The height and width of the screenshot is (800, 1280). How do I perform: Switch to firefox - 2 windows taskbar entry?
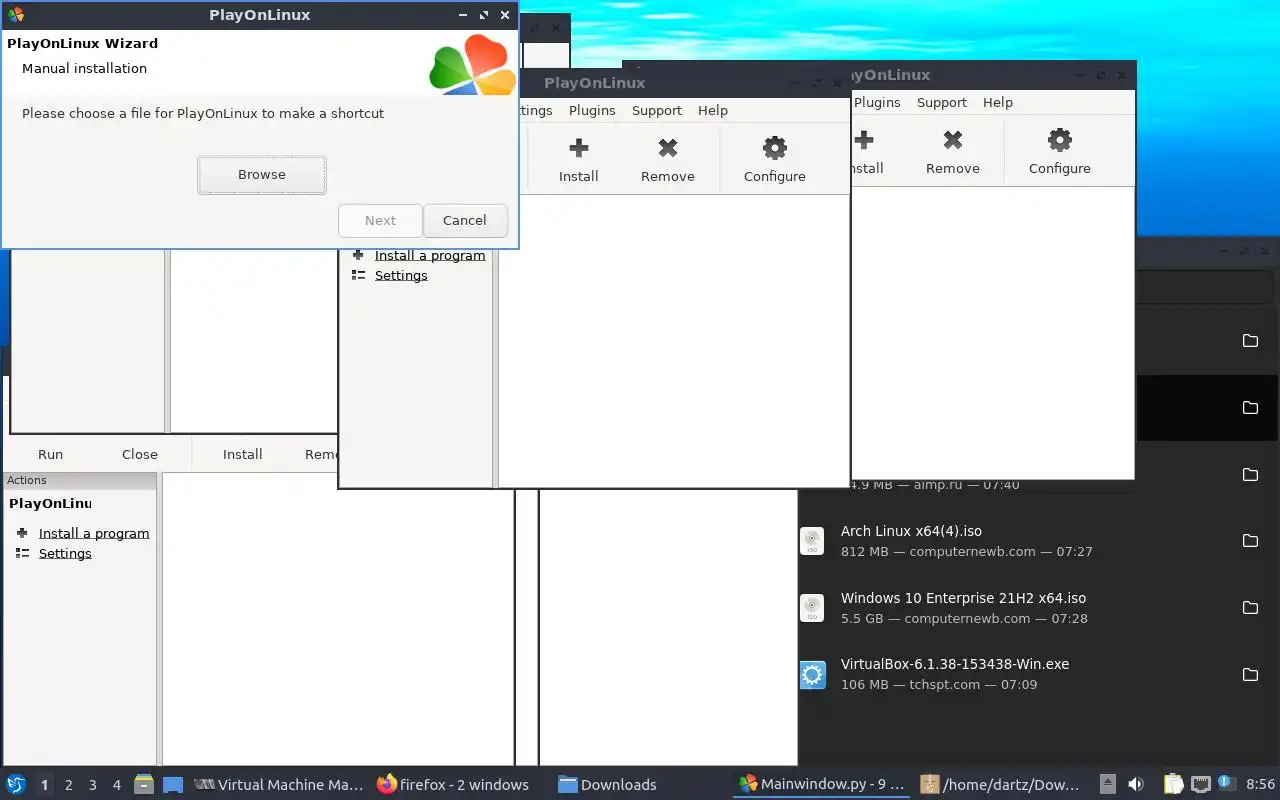click(x=452, y=785)
